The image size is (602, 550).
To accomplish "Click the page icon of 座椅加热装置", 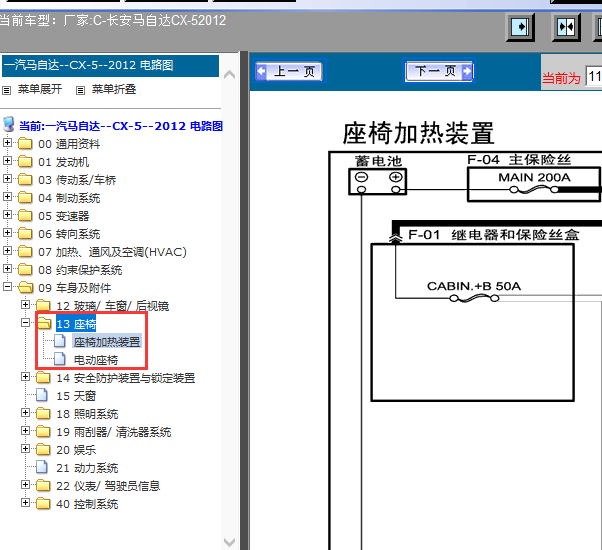I will pyautogui.click(x=60, y=341).
